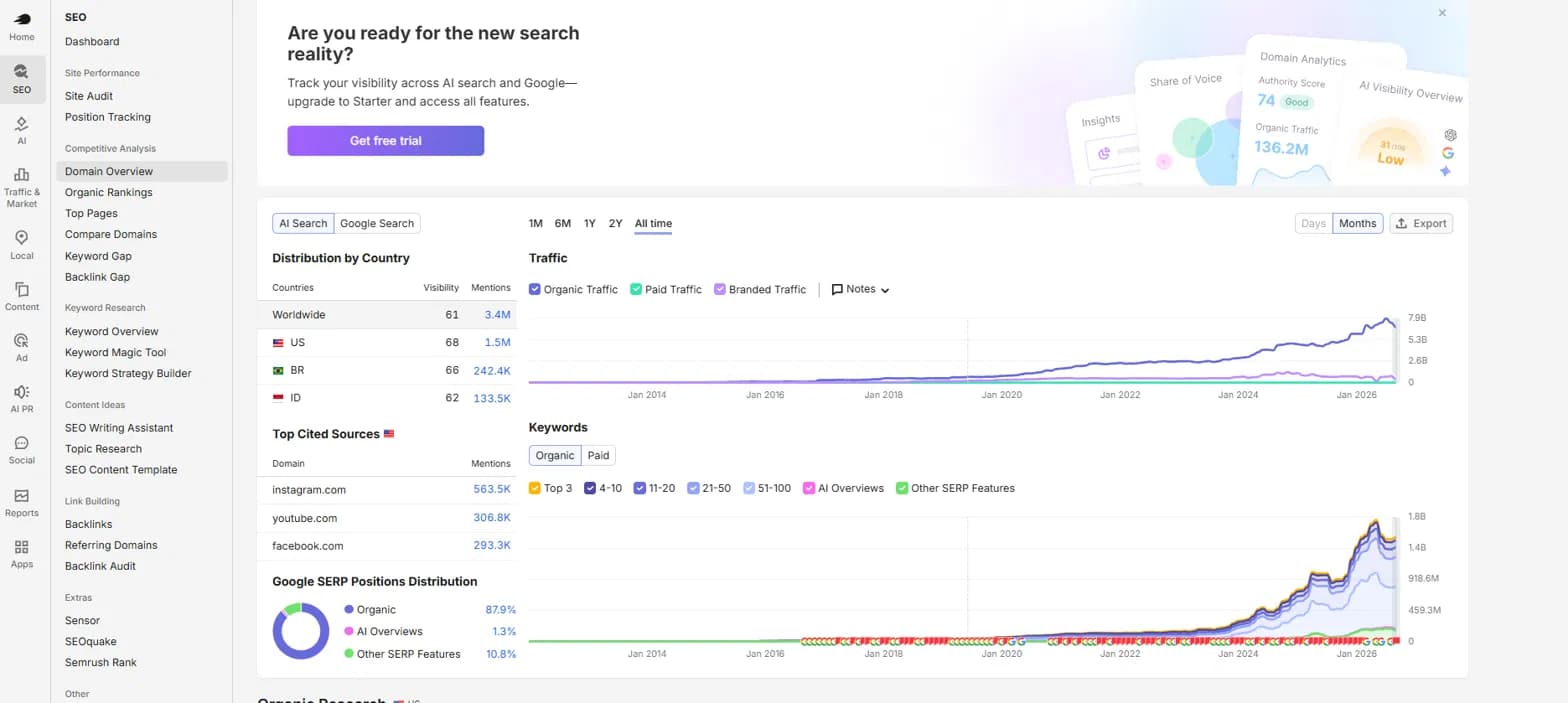Click instagram.com in Top Cited Sources
1568x703 pixels.
point(309,490)
